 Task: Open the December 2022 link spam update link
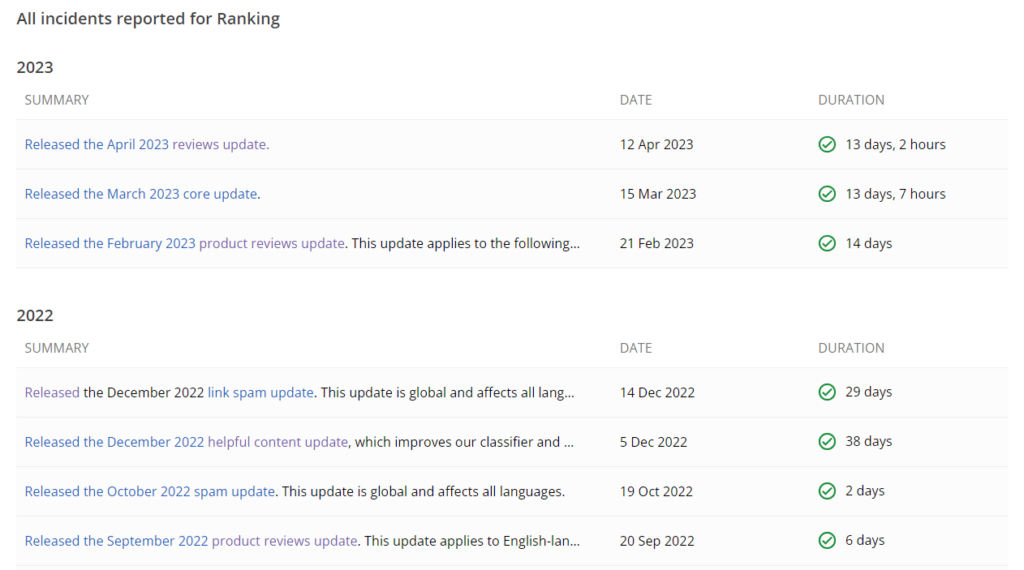261,392
